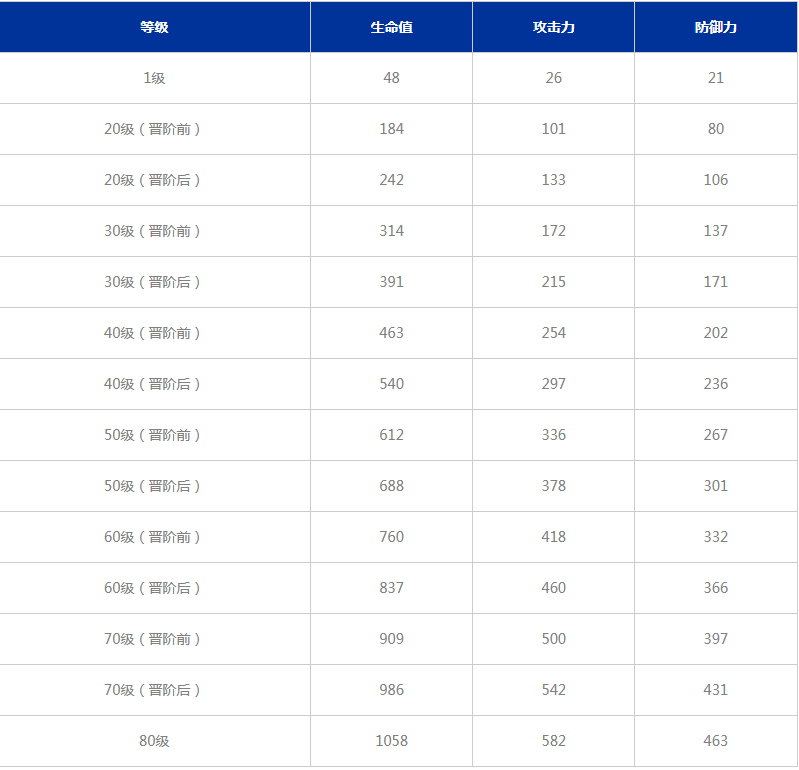799x770 pixels.
Task: Click defense value 301
Action: 715,486
